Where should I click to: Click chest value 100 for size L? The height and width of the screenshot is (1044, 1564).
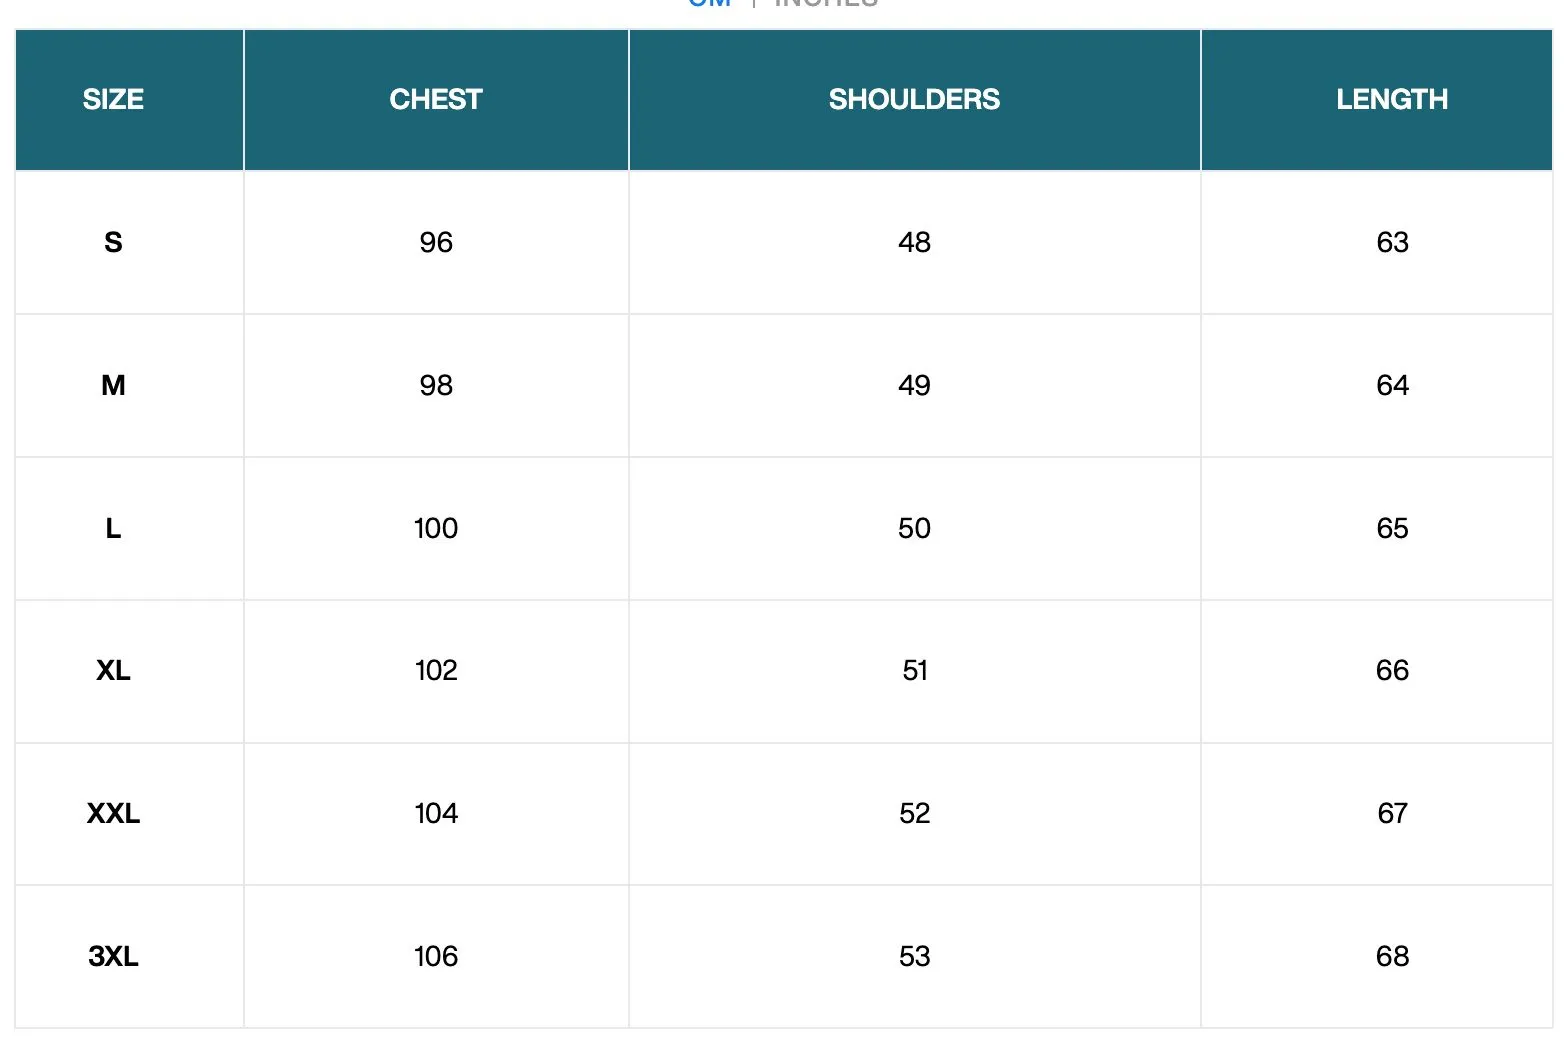(x=436, y=528)
